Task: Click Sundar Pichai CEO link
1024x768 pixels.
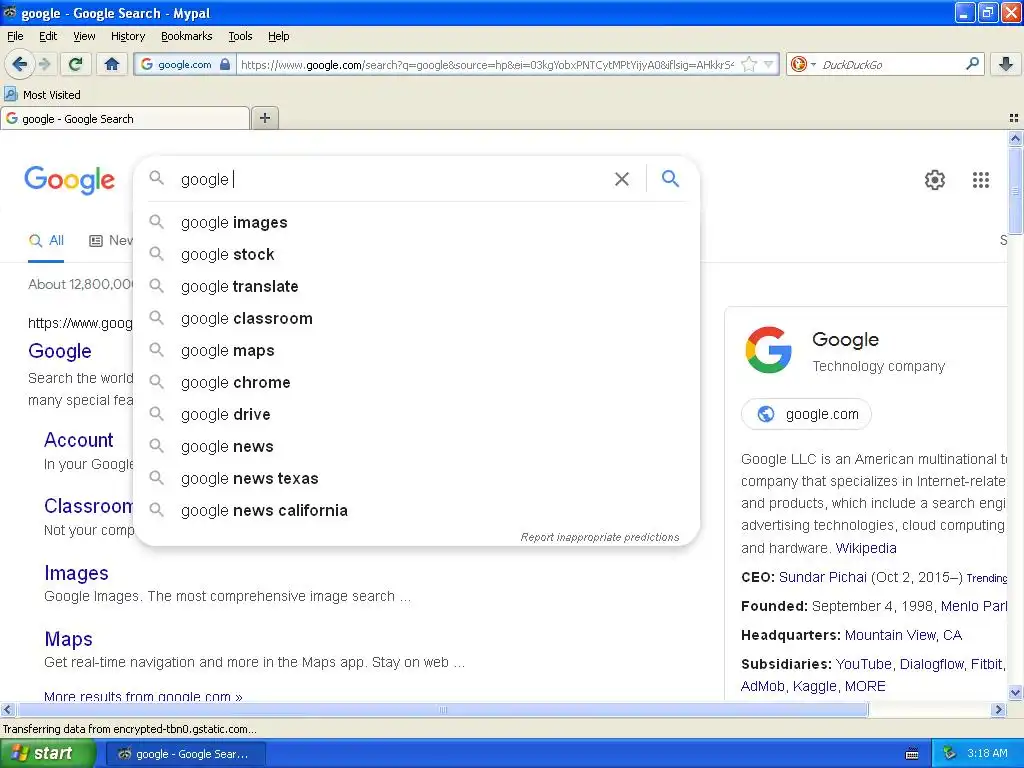Action: (823, 577)
